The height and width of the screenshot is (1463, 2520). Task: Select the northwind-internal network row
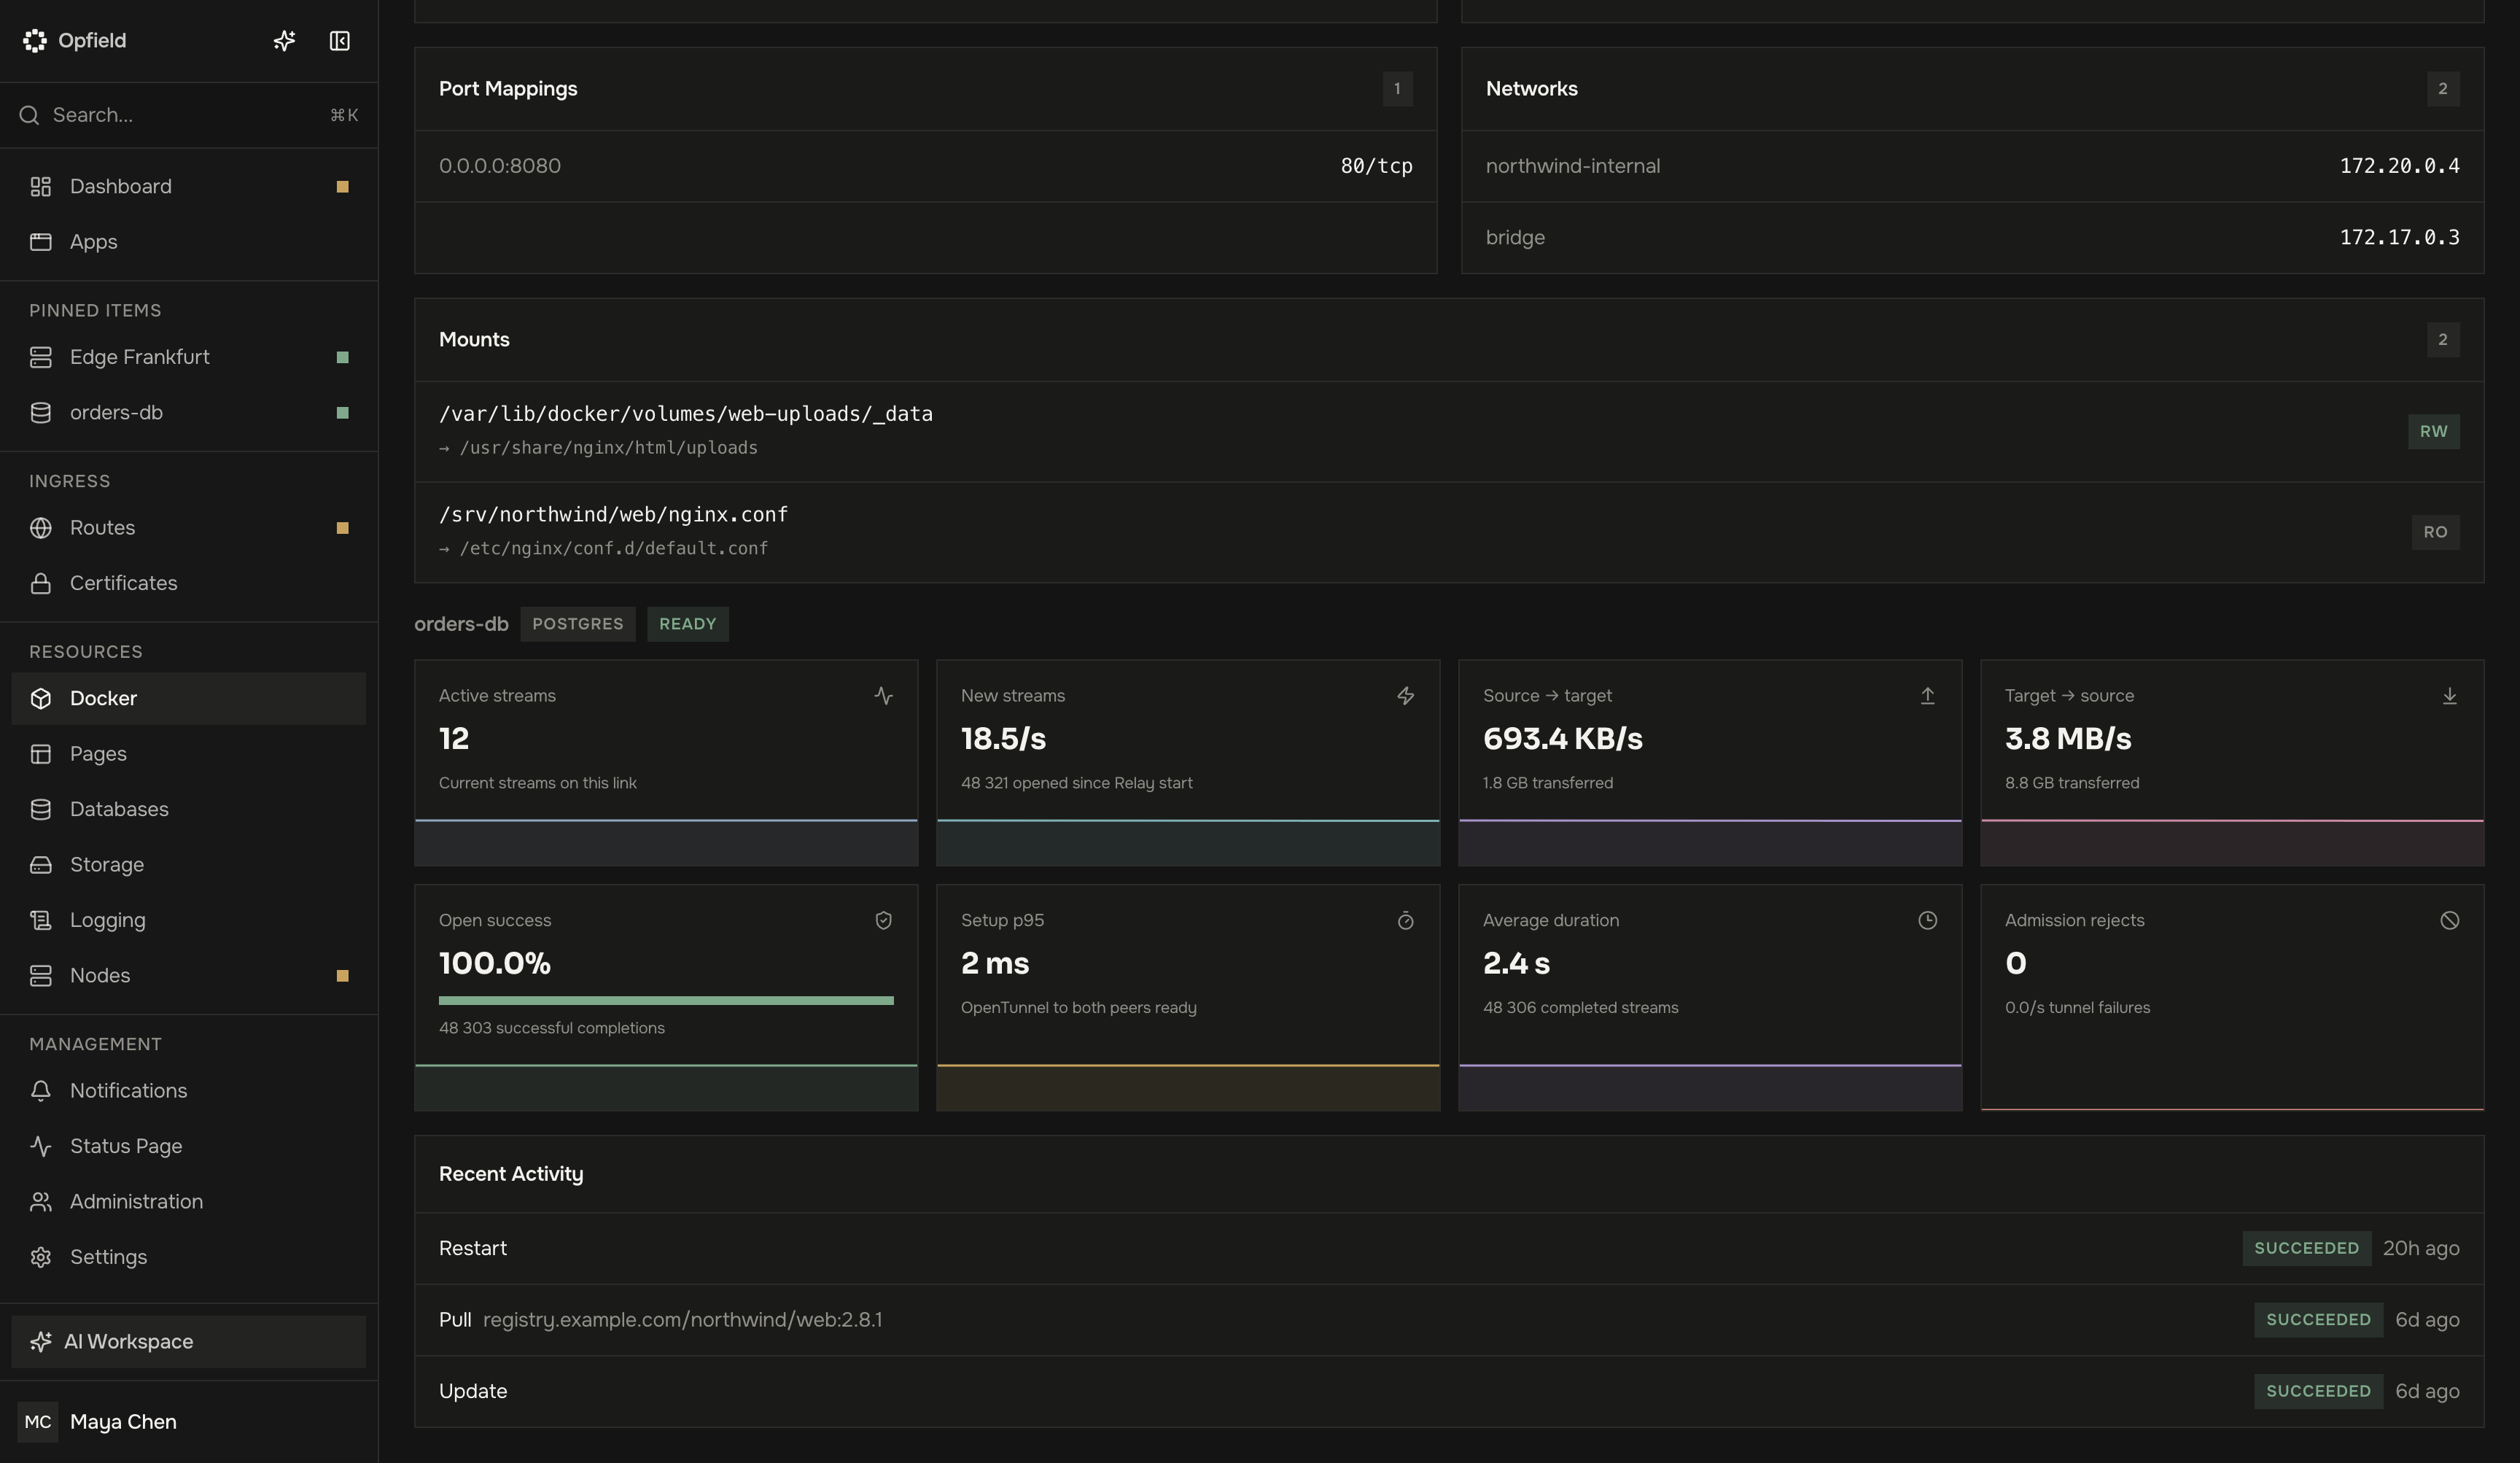[x=1973, y=166]
